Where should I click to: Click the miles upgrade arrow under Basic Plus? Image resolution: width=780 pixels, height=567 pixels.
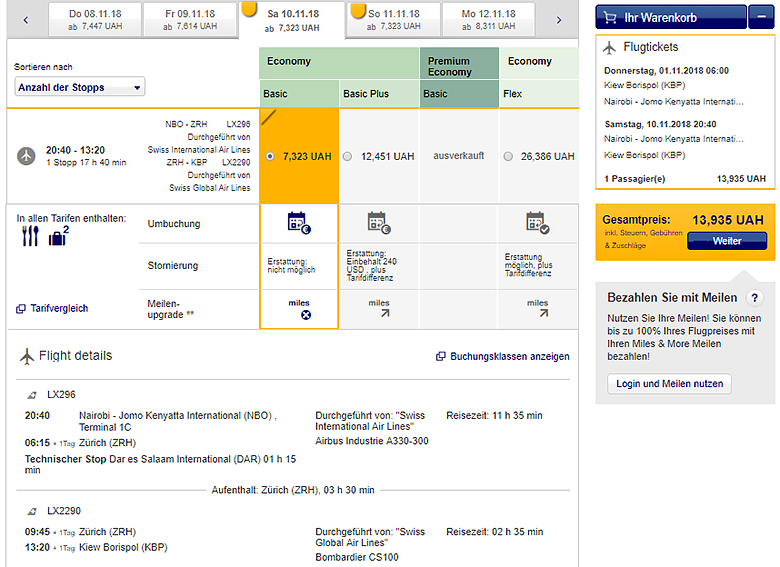coord(378,313)
